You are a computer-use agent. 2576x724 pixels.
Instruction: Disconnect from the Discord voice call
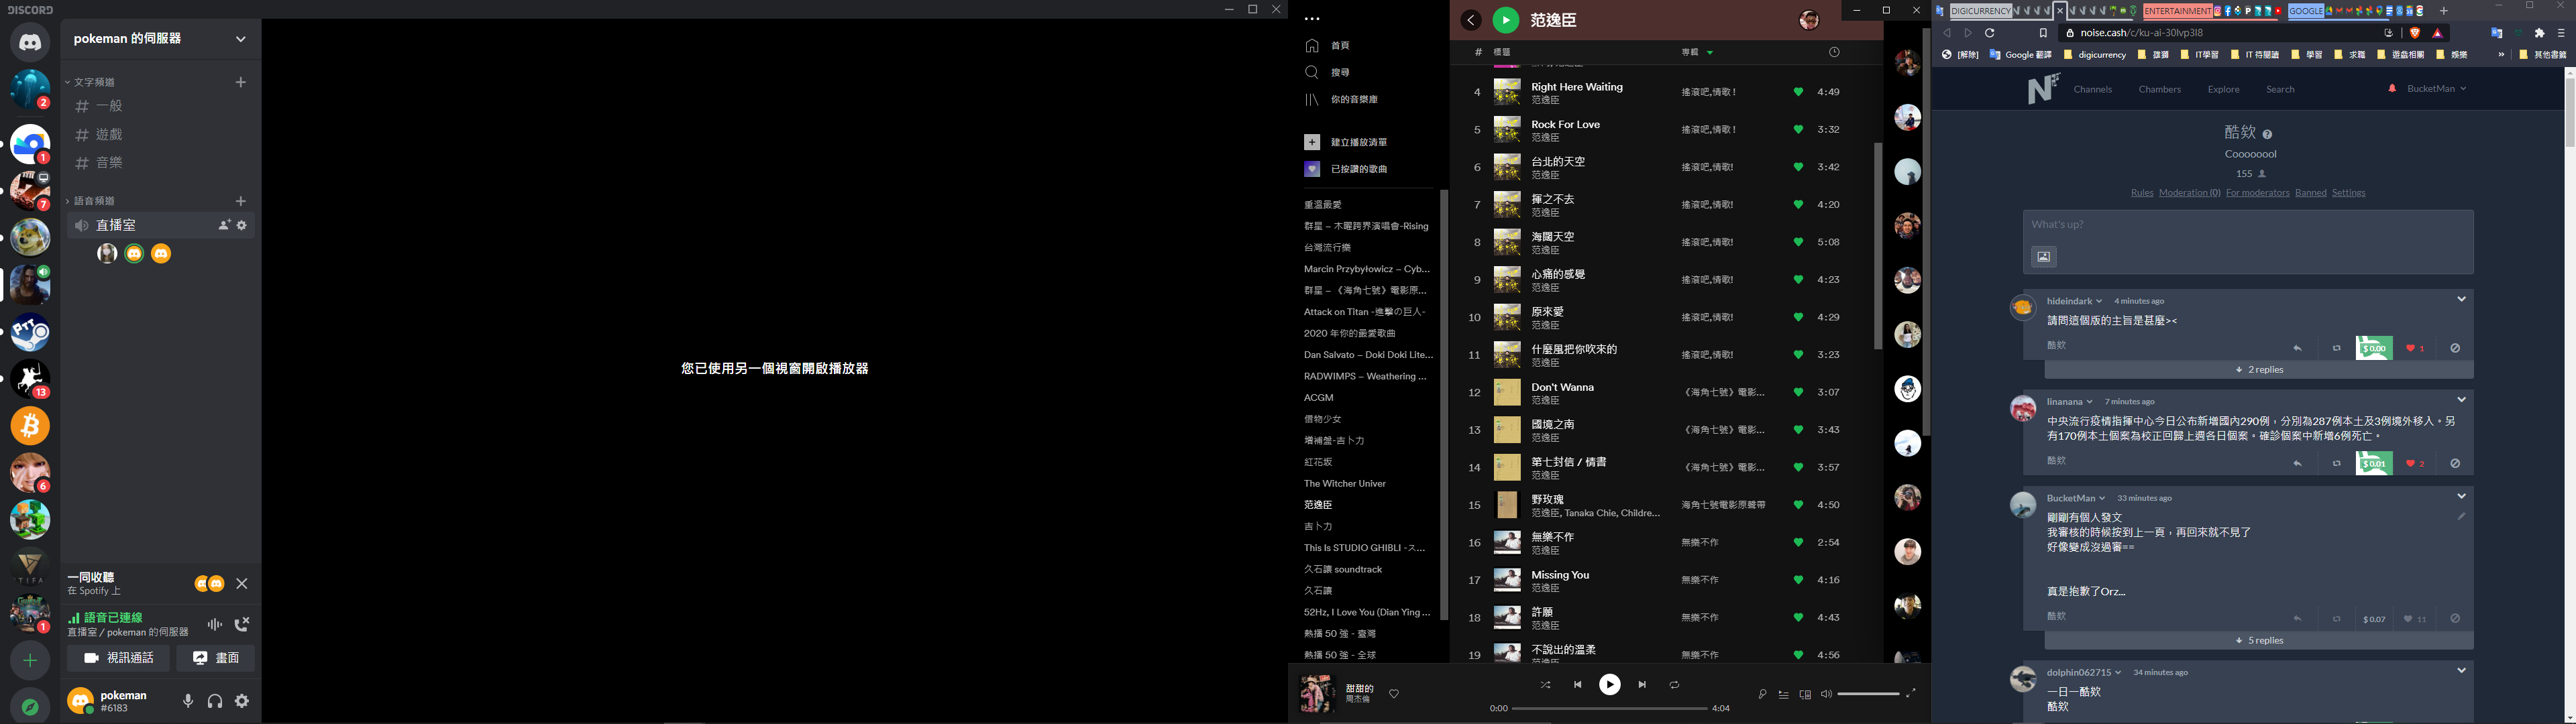tap(242, 624)
